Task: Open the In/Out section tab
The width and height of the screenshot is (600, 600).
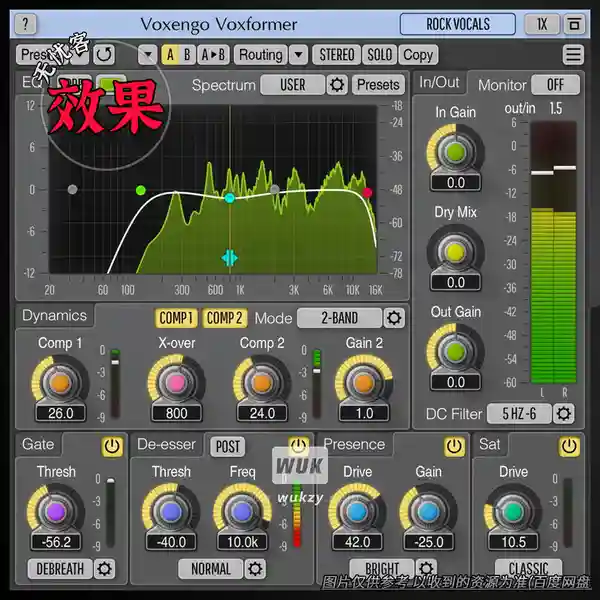Action: click(x=439, y=82)
